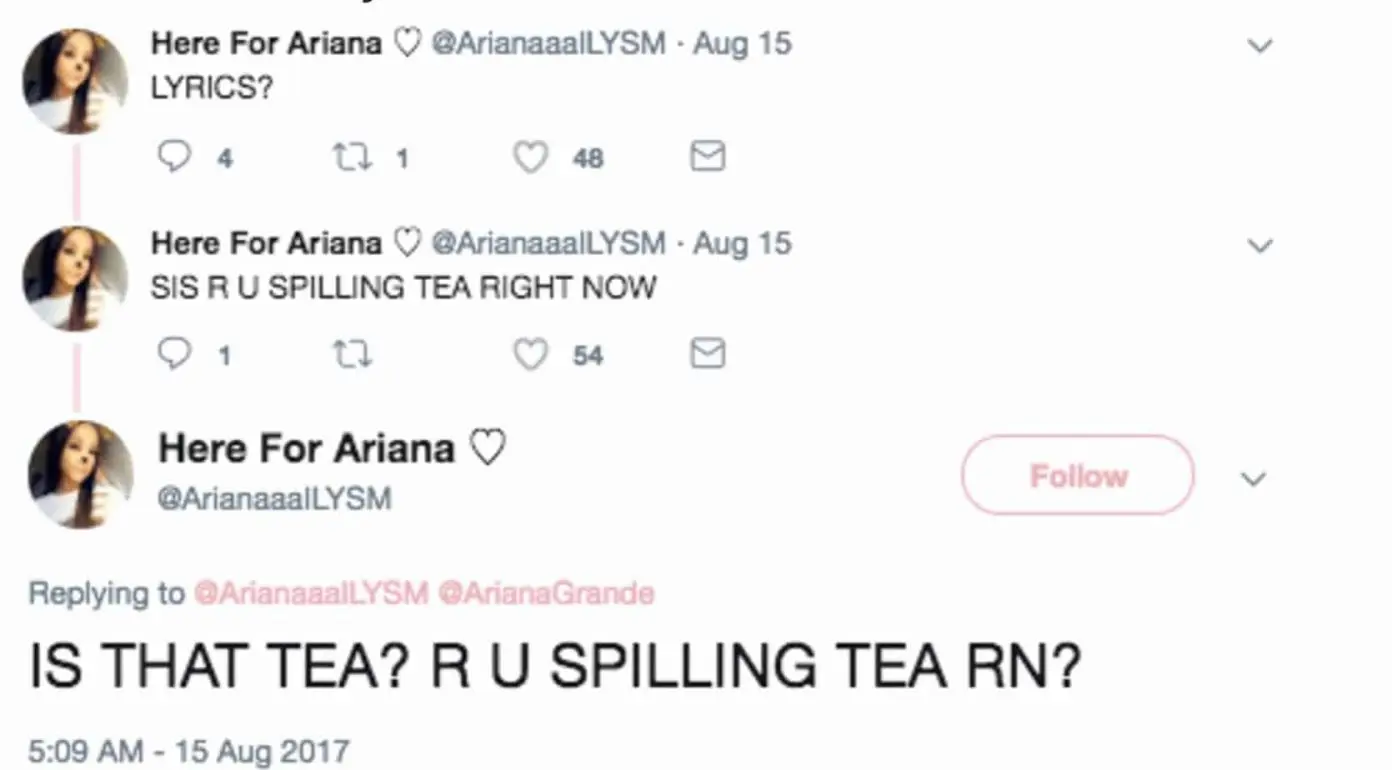Follow the Here For Ariana account

coord(1077,475)
